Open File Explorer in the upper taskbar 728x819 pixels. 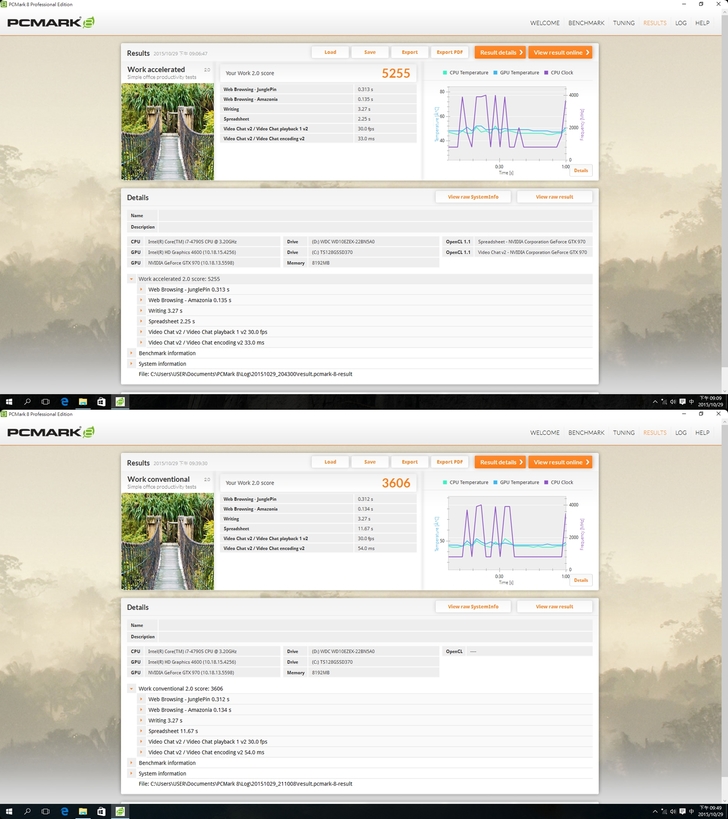pos(83,401)
